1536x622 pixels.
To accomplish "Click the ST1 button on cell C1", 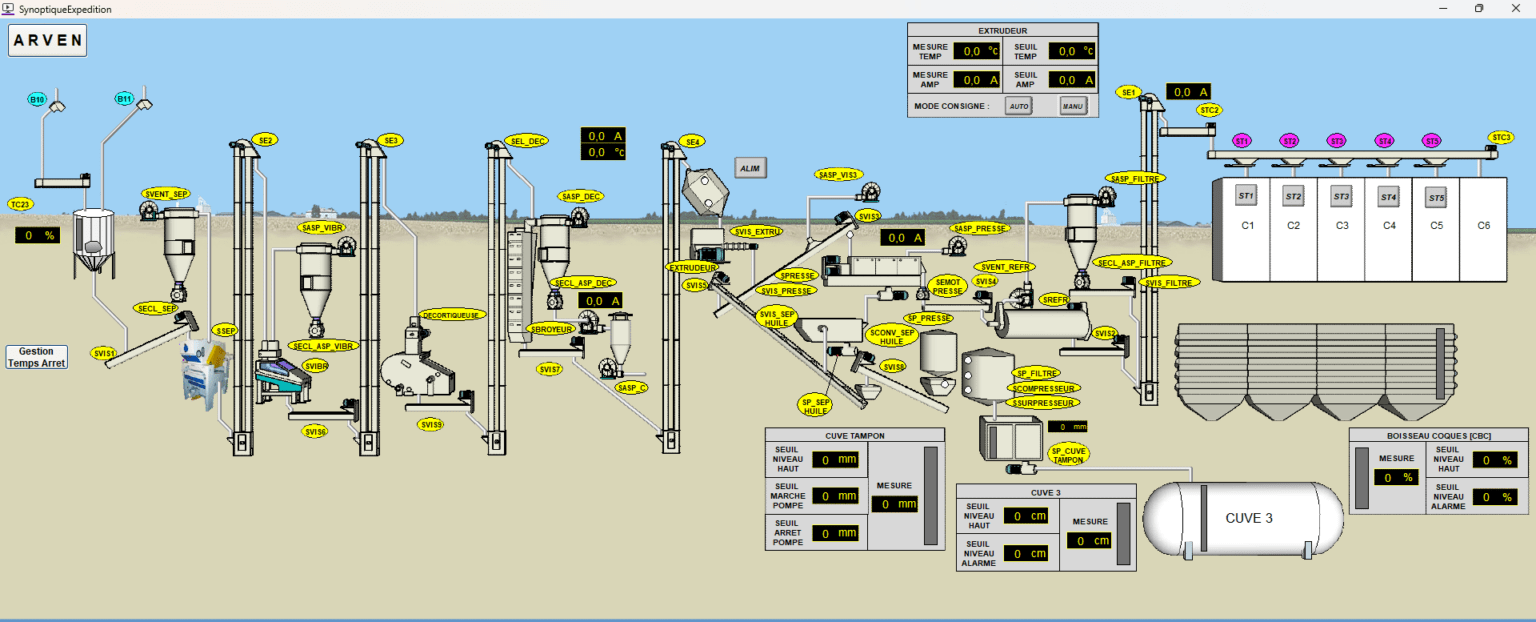I will (1246, 195).
